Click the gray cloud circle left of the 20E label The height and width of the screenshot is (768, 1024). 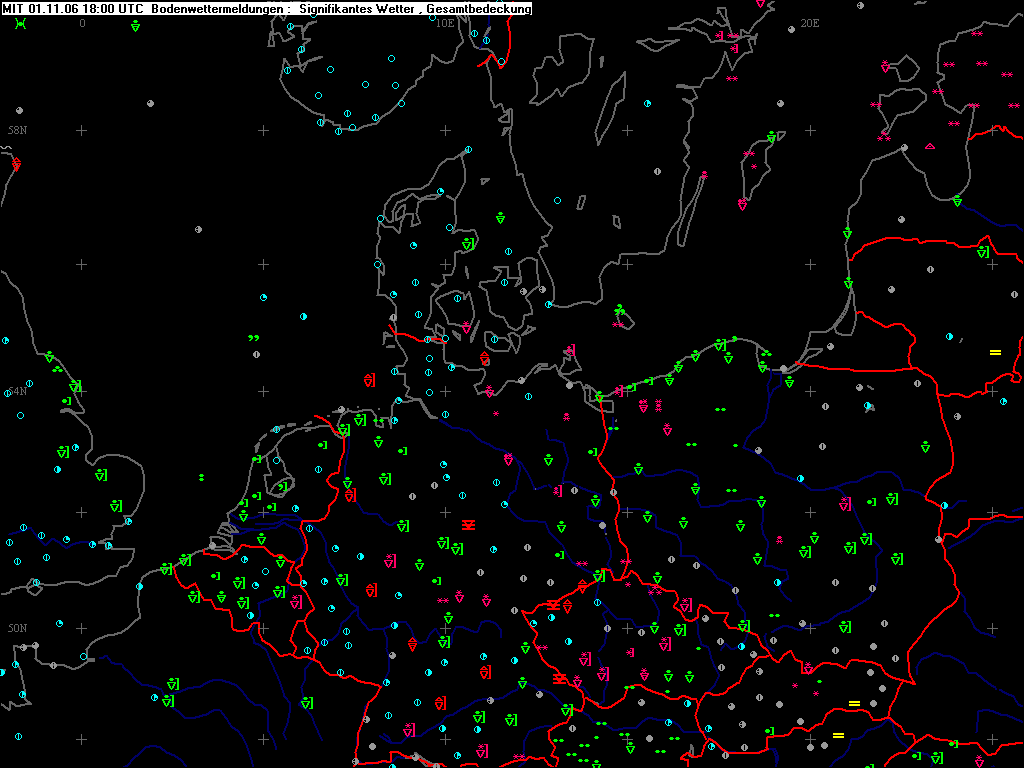pyautogui.click(x=792, y=29)
